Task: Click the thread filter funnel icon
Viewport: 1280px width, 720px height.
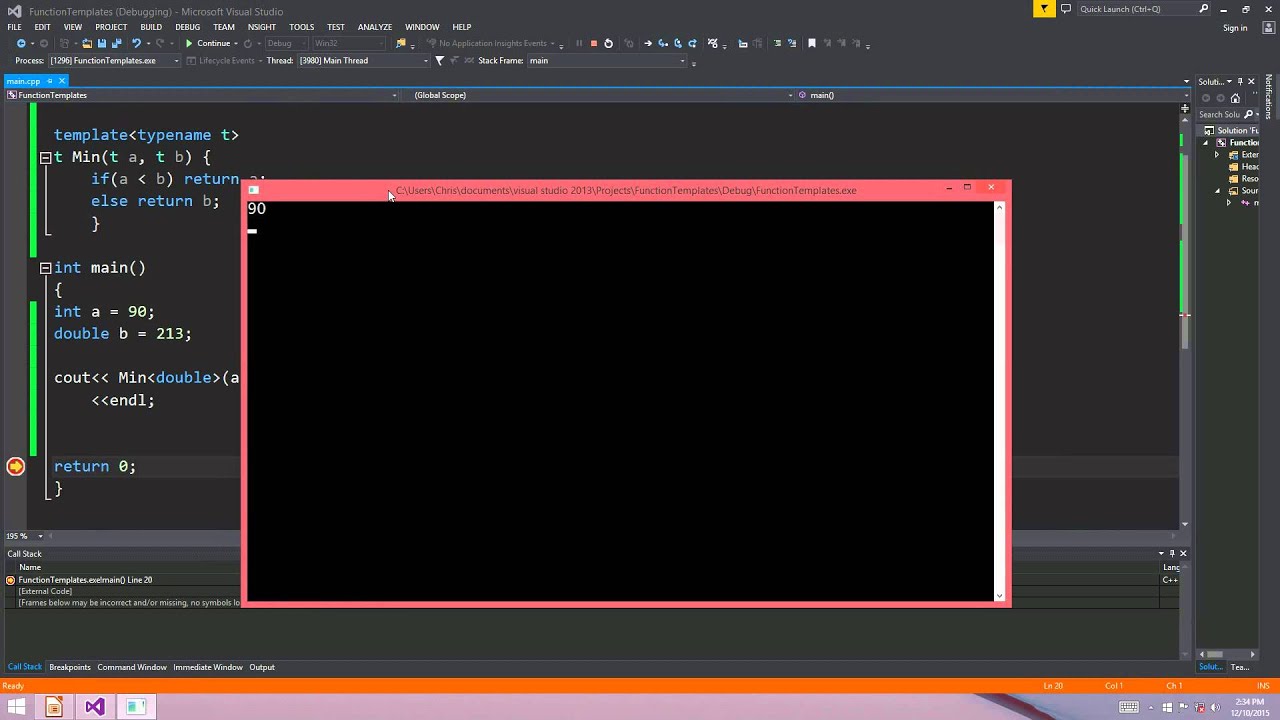Action: [439, 60]
